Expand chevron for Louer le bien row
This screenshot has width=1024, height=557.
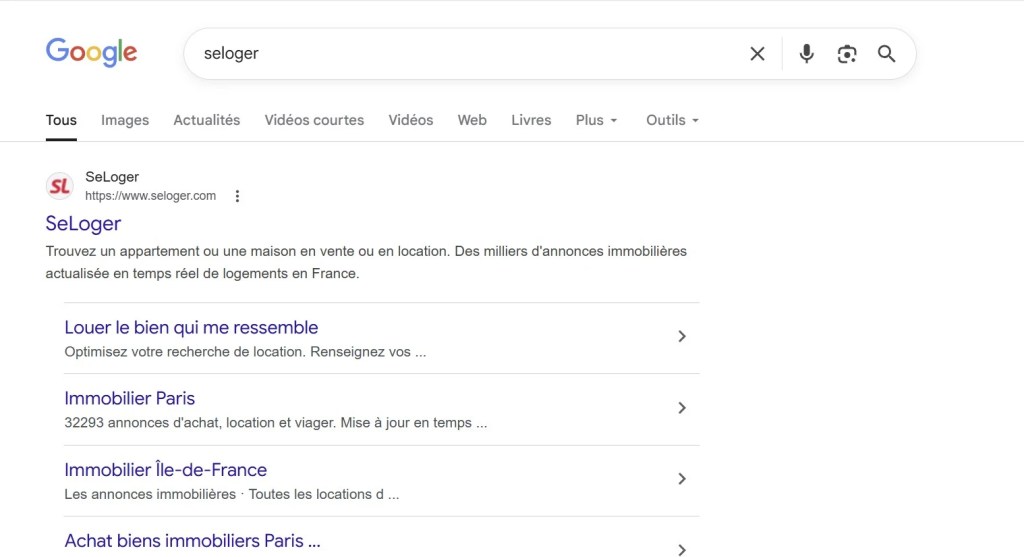(x=682, y=336)
